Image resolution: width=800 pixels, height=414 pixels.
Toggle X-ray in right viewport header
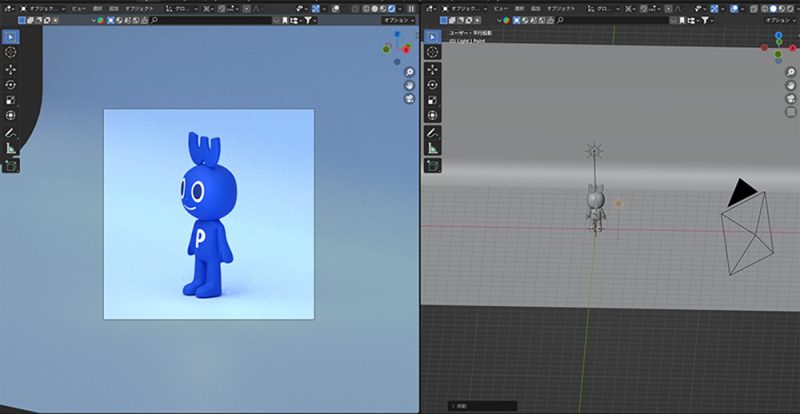(754, 9)
